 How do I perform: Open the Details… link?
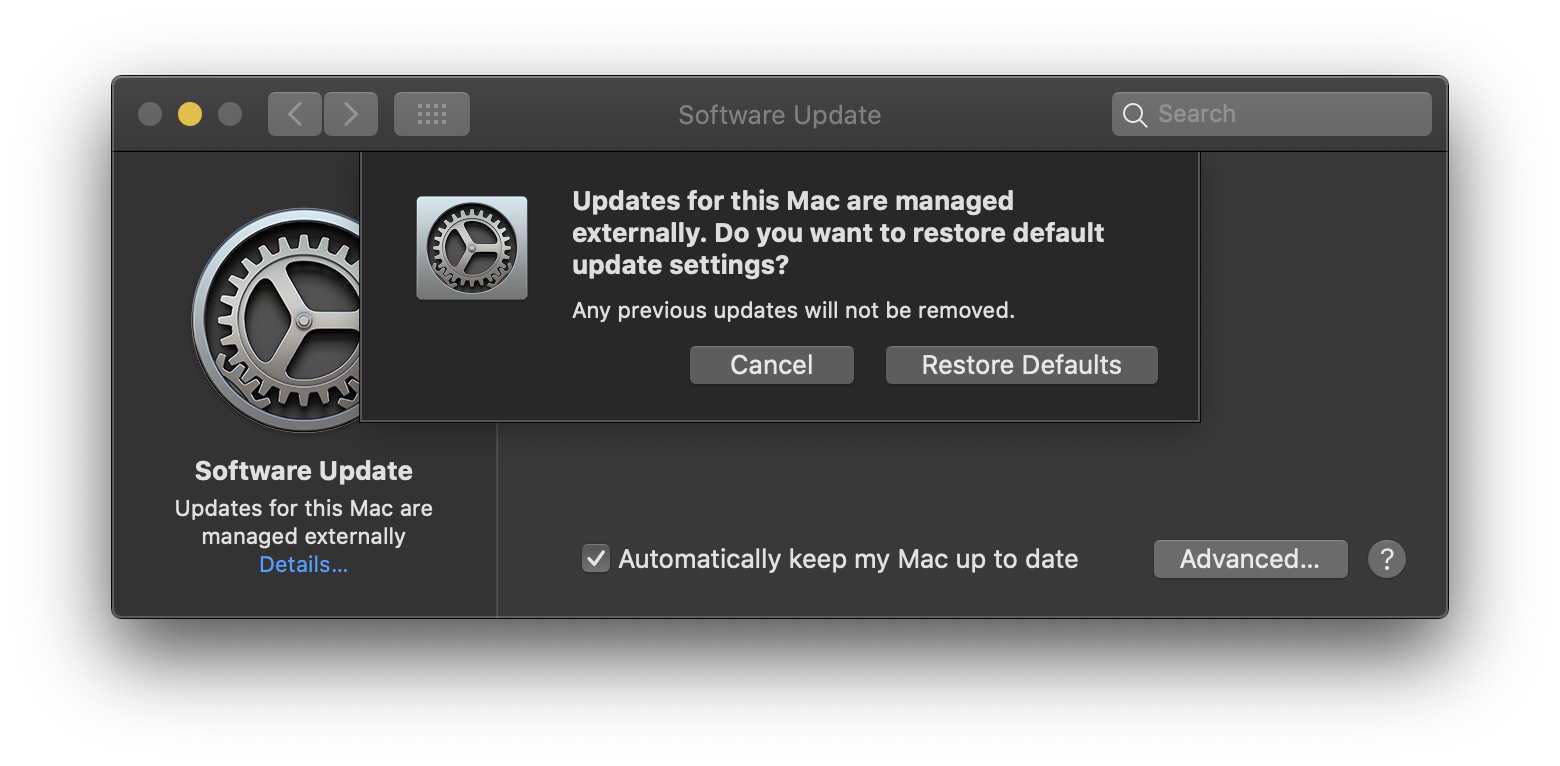304,564
